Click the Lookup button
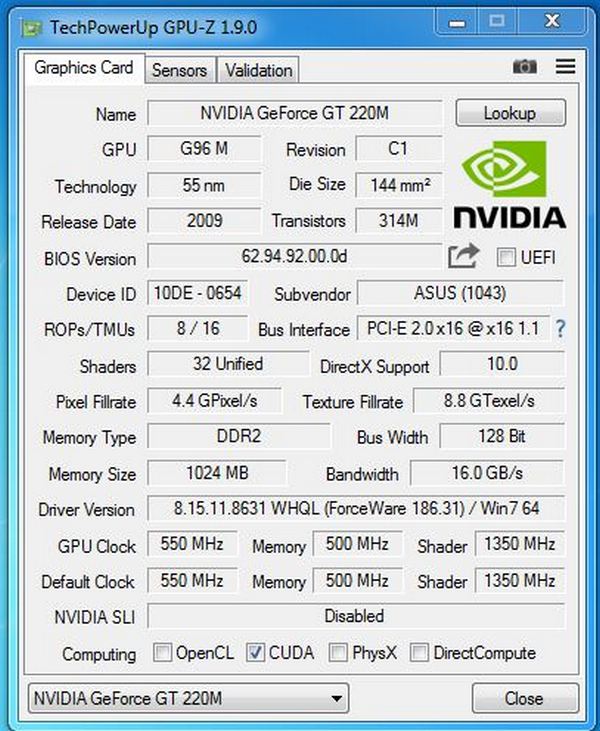600x731 pixels. pyautogui.click(x=510, y=113)
